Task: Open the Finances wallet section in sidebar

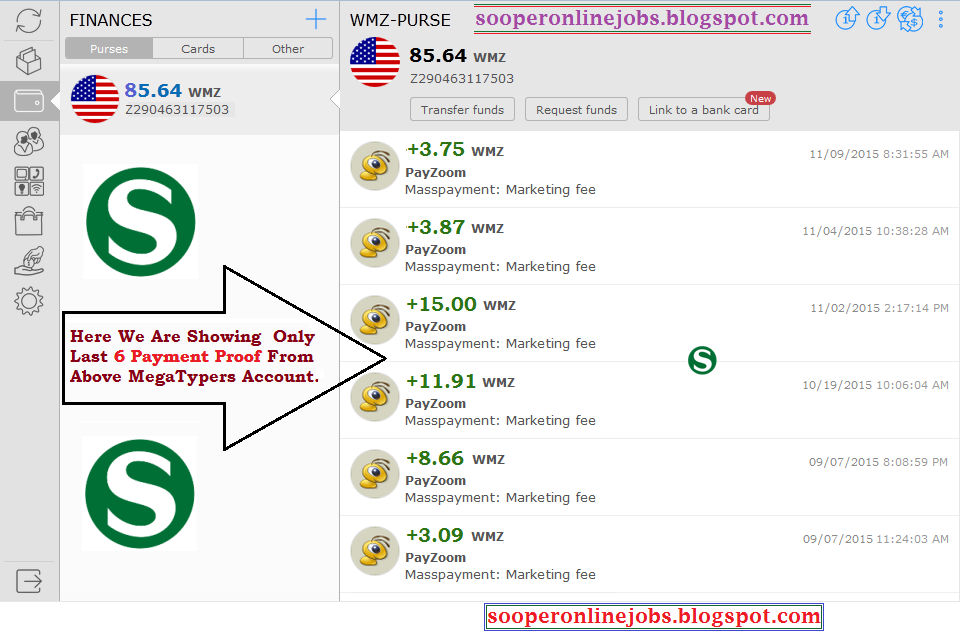Action: (29, 100)
